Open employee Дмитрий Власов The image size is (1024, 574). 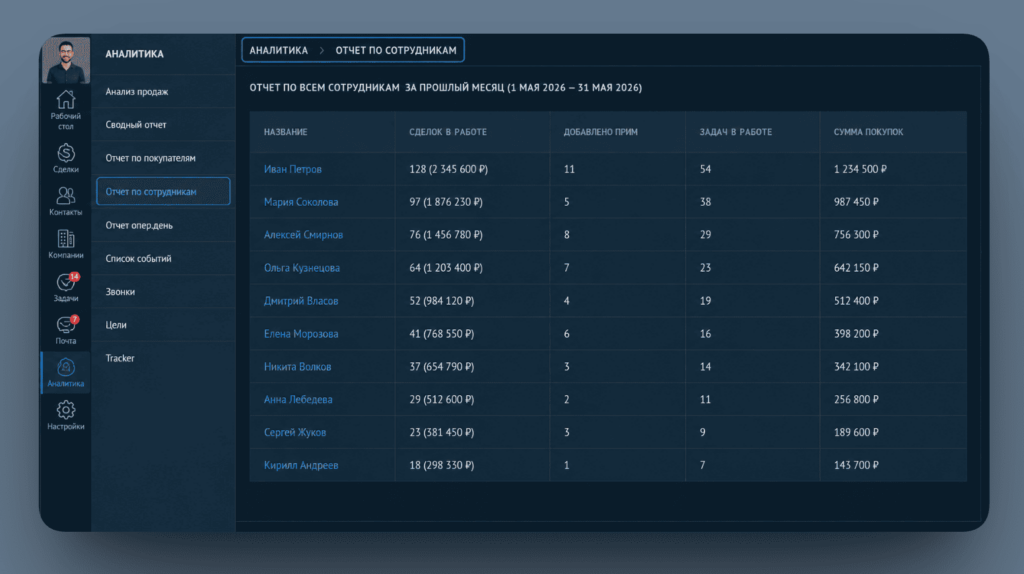click(301, 301)
